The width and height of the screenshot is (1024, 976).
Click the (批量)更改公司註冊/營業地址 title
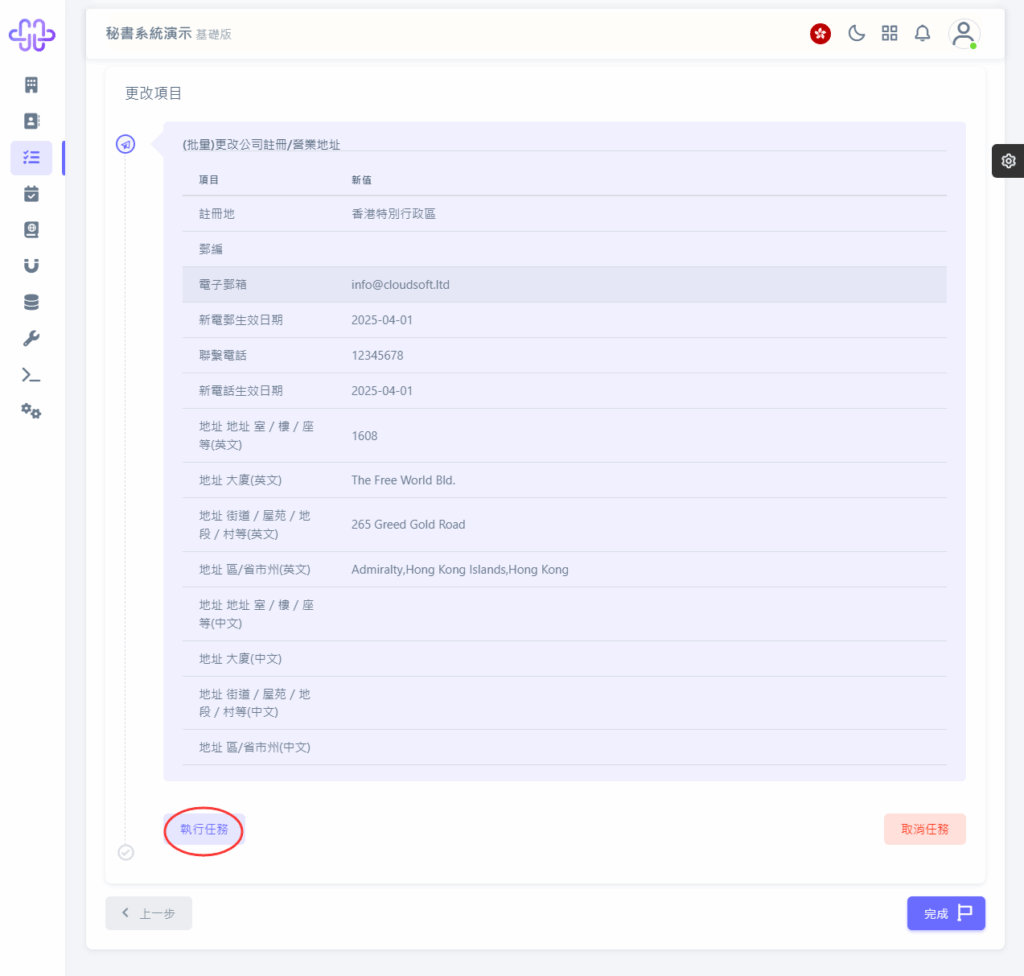[x=261, y=144]
